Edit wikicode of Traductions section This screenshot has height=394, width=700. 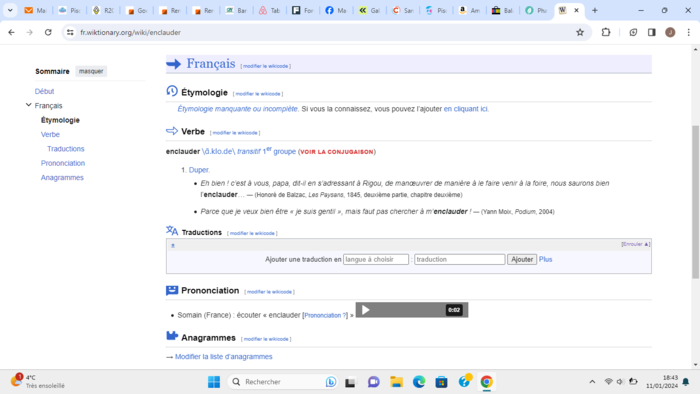point(252,233)
